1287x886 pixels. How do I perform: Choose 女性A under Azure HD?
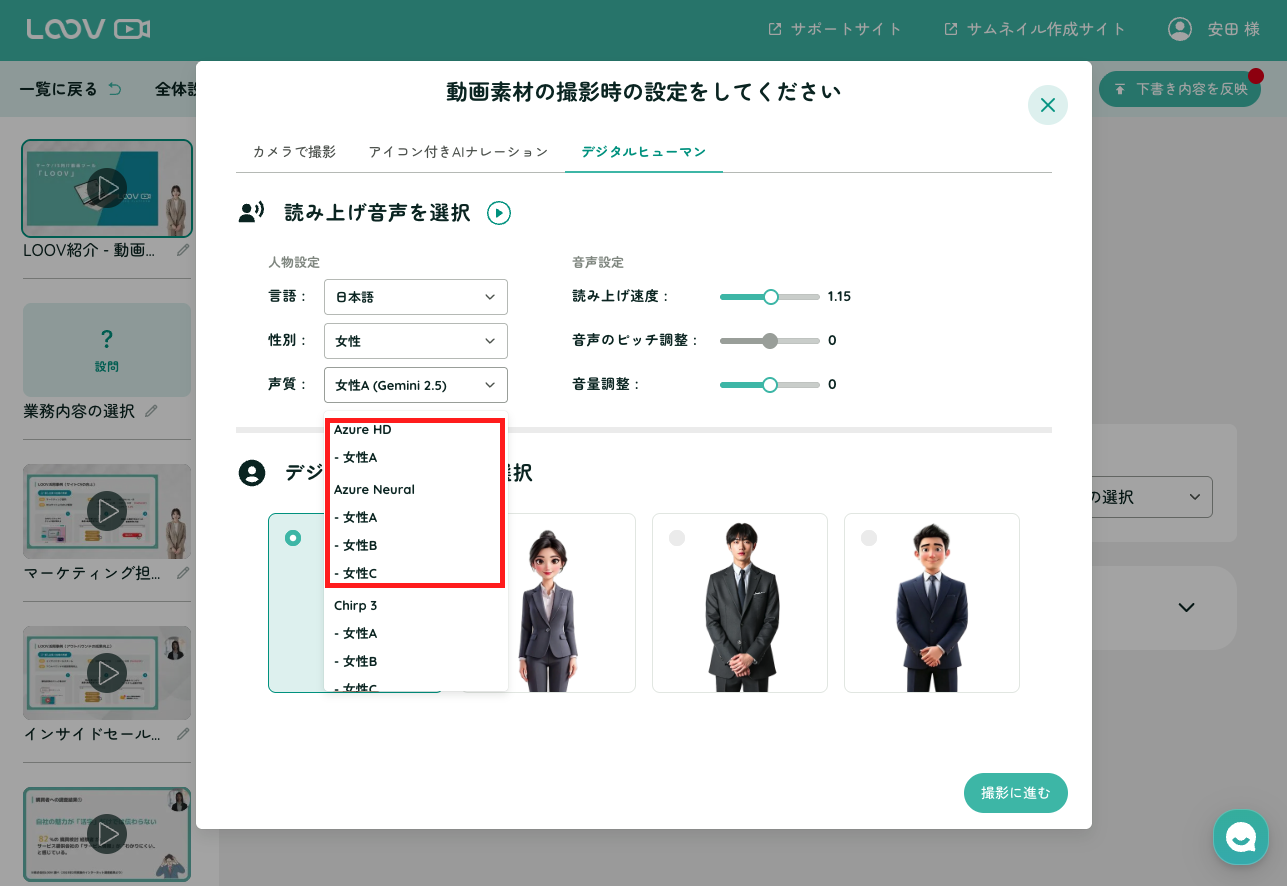(416, 458)
